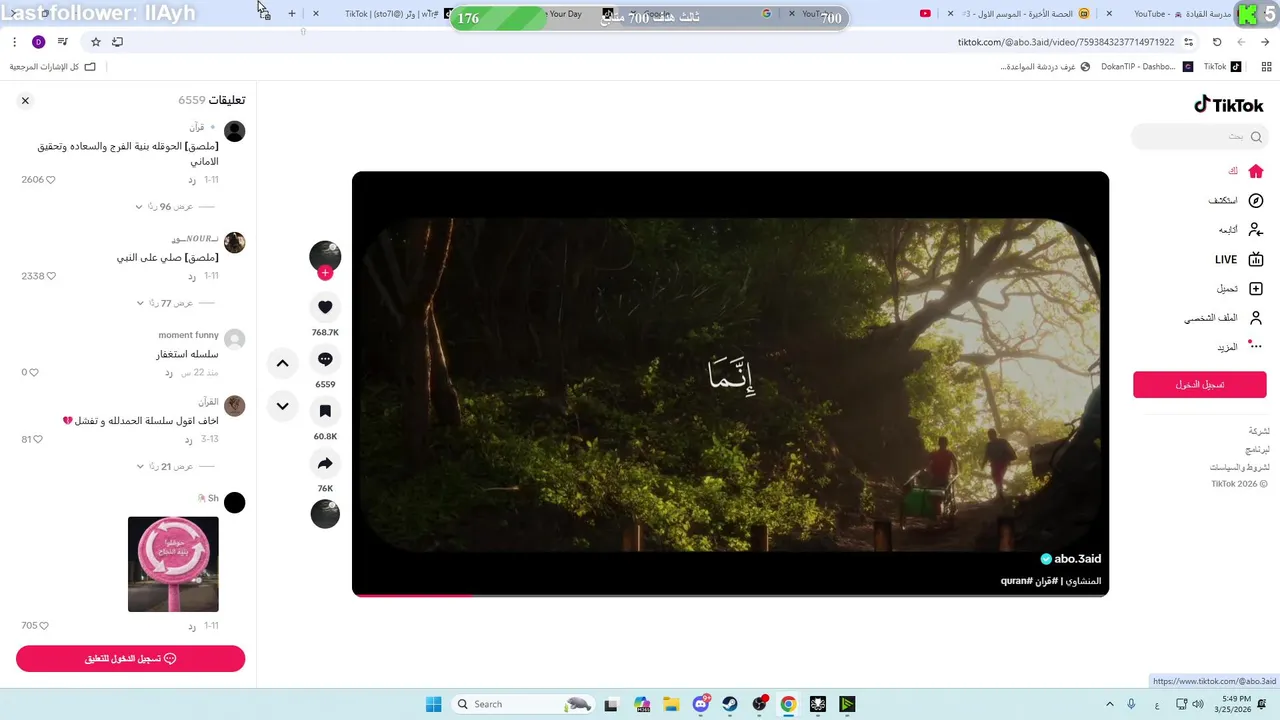Image resolution: width=1280 pixels, height=720 pixels.
Task: Open the Windows Start menu
Action: 433,704
